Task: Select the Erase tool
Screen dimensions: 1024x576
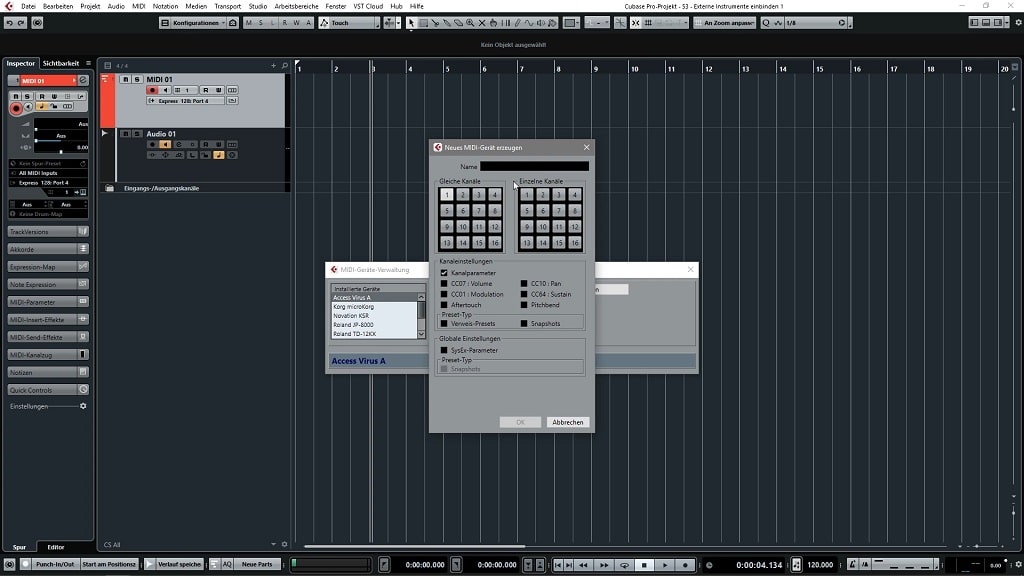Action: coord(458,23)
